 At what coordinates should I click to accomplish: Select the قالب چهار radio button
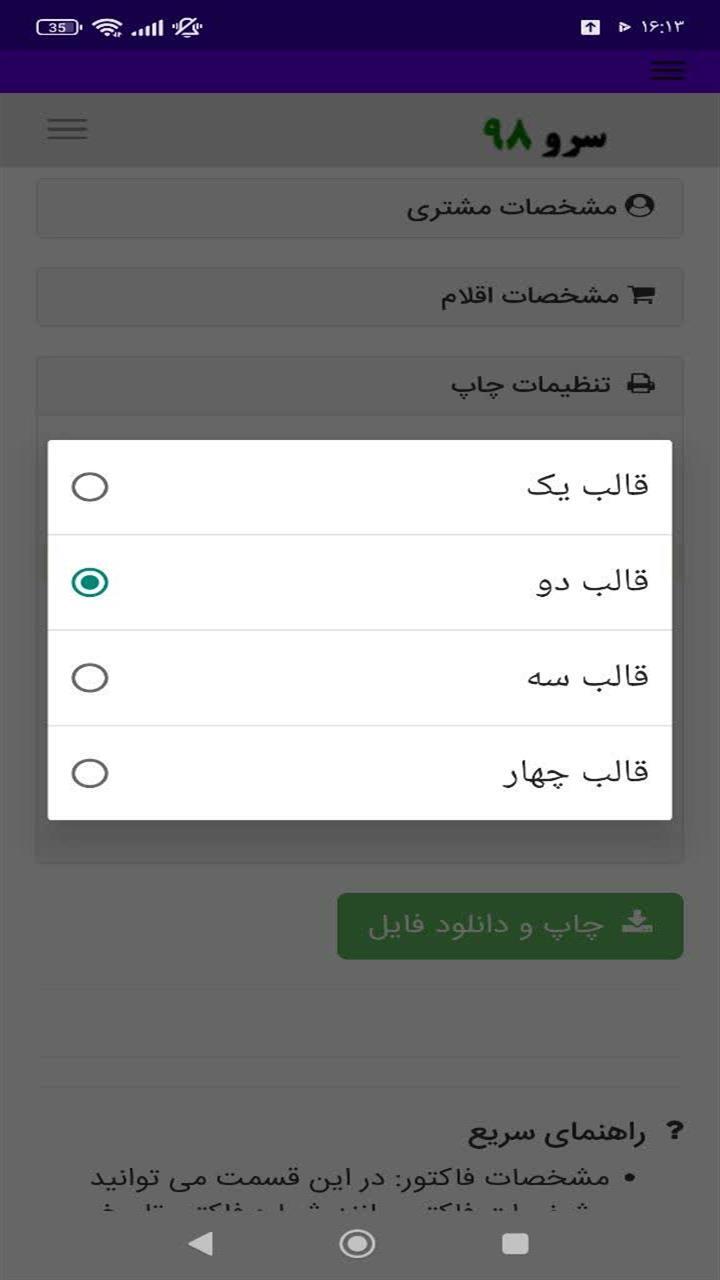(x=90, y=773)
